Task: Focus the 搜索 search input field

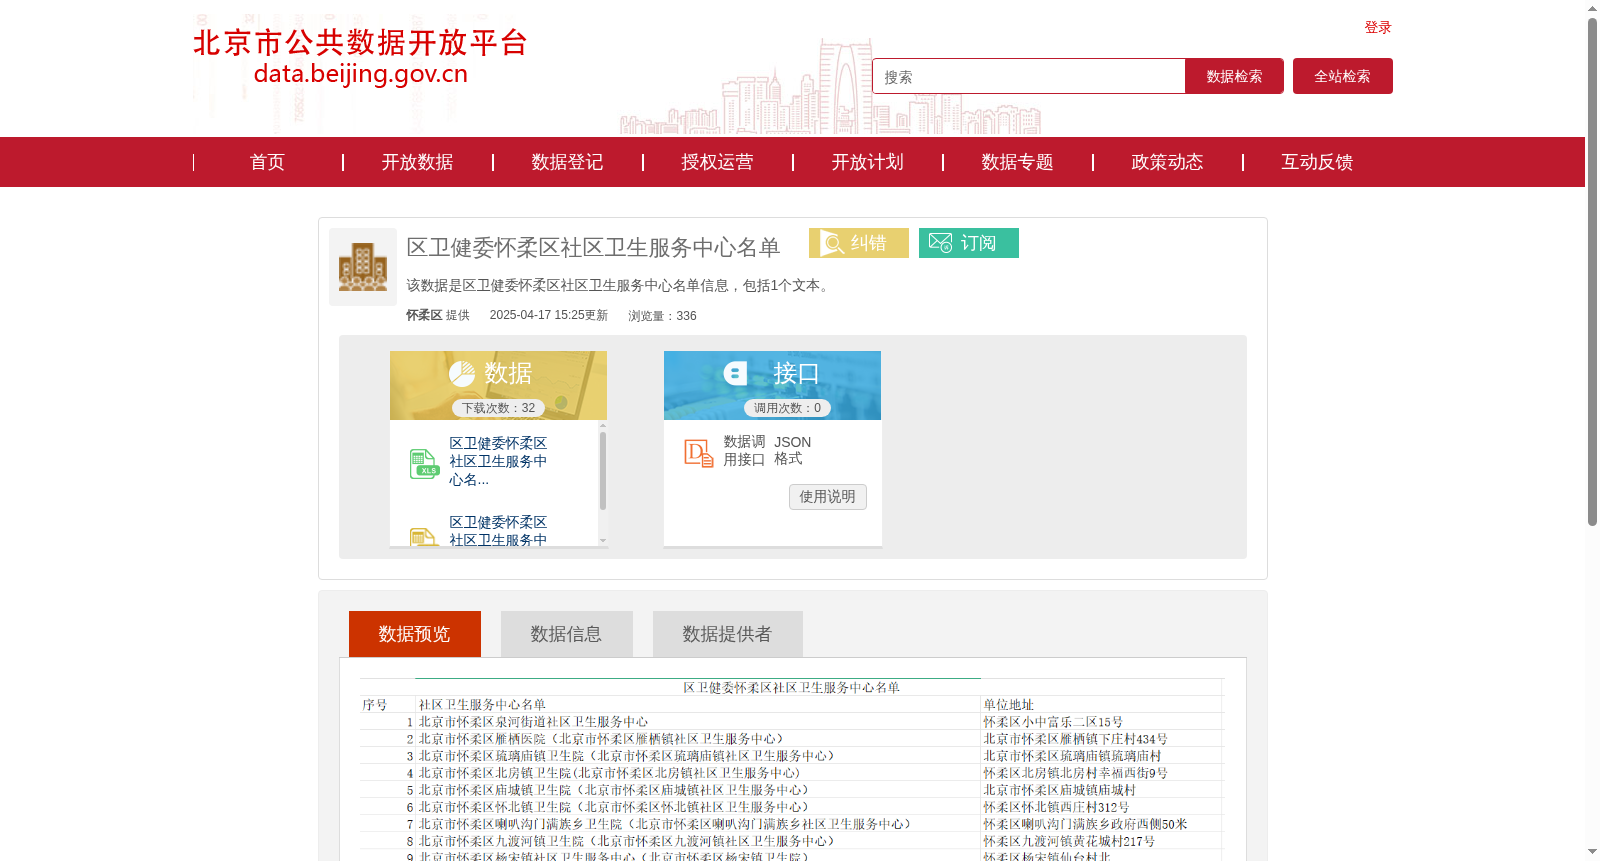Action: (x=1029, y=76)
